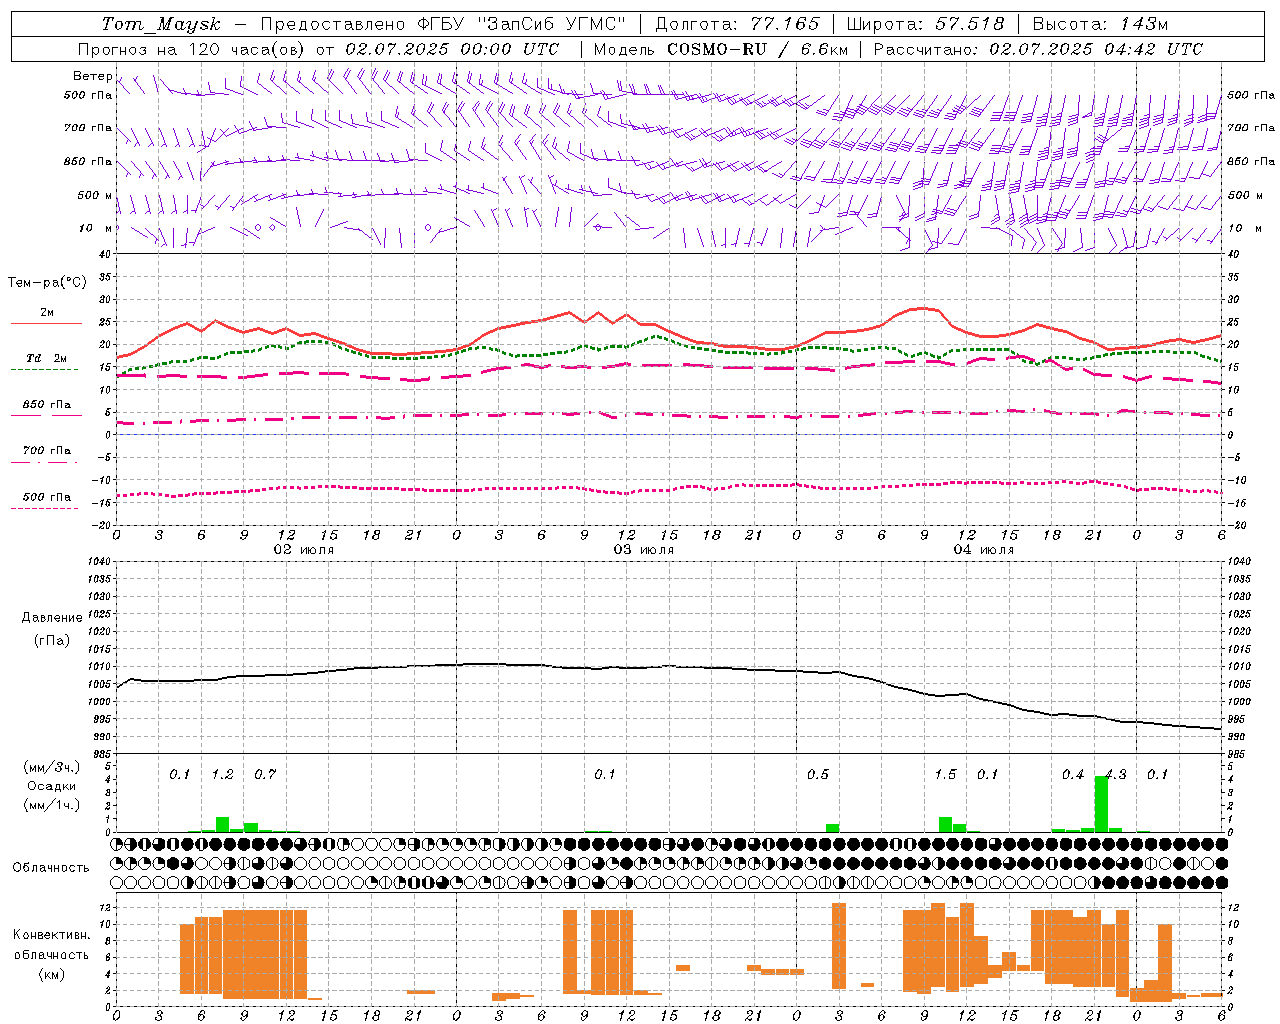1280x1024 pixels.
Task: Click the 'Широта: 57.518' value
Action: pos(925,24)
